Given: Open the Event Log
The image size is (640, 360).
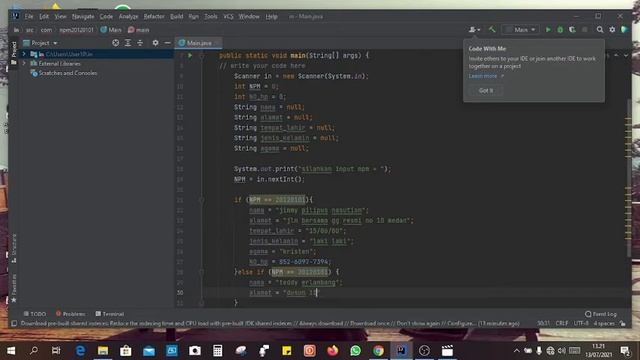Looking at the screenshot, I should click(600, 314).
